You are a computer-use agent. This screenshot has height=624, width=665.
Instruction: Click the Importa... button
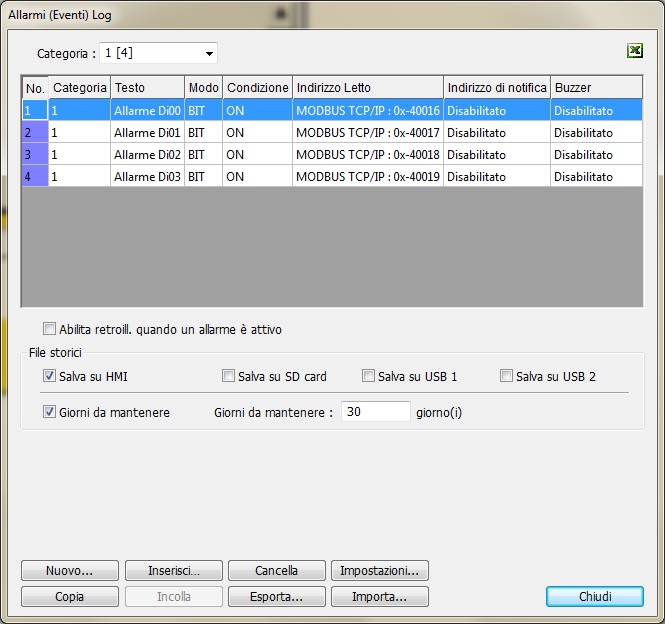[380, 596]
